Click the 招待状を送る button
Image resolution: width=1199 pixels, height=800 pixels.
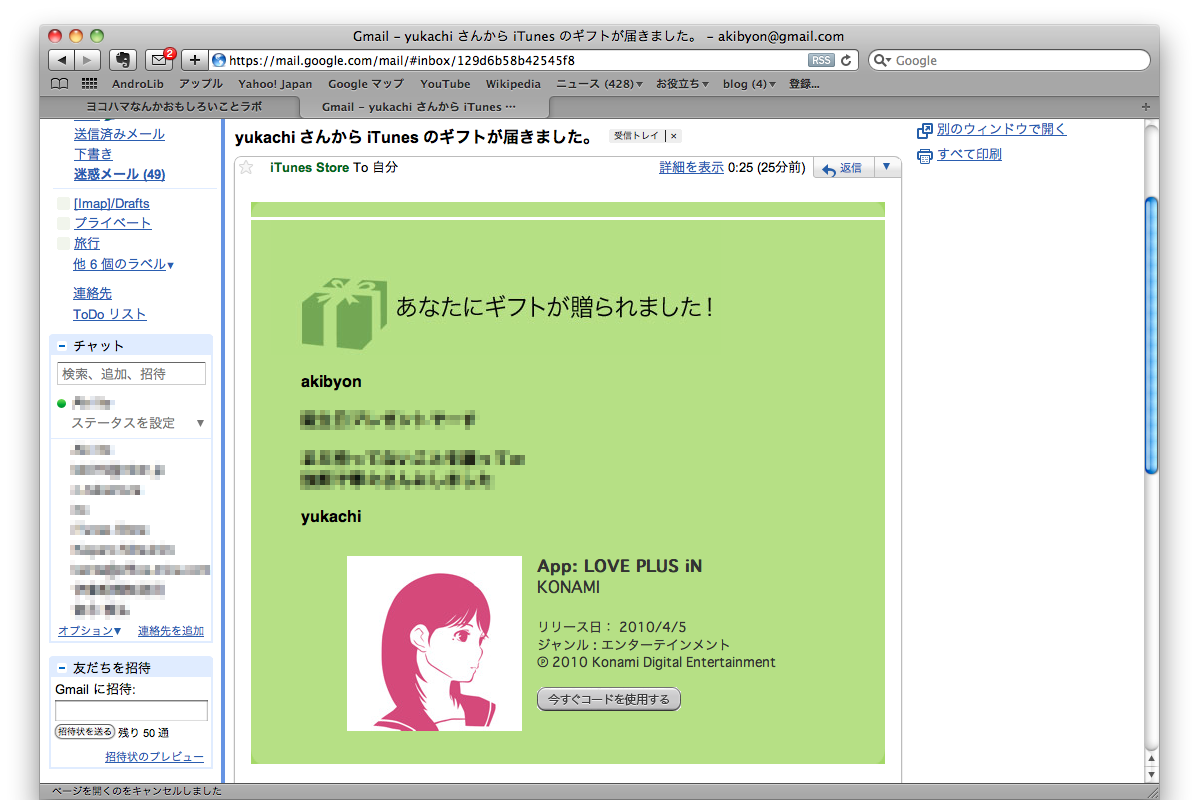point(85,732)
